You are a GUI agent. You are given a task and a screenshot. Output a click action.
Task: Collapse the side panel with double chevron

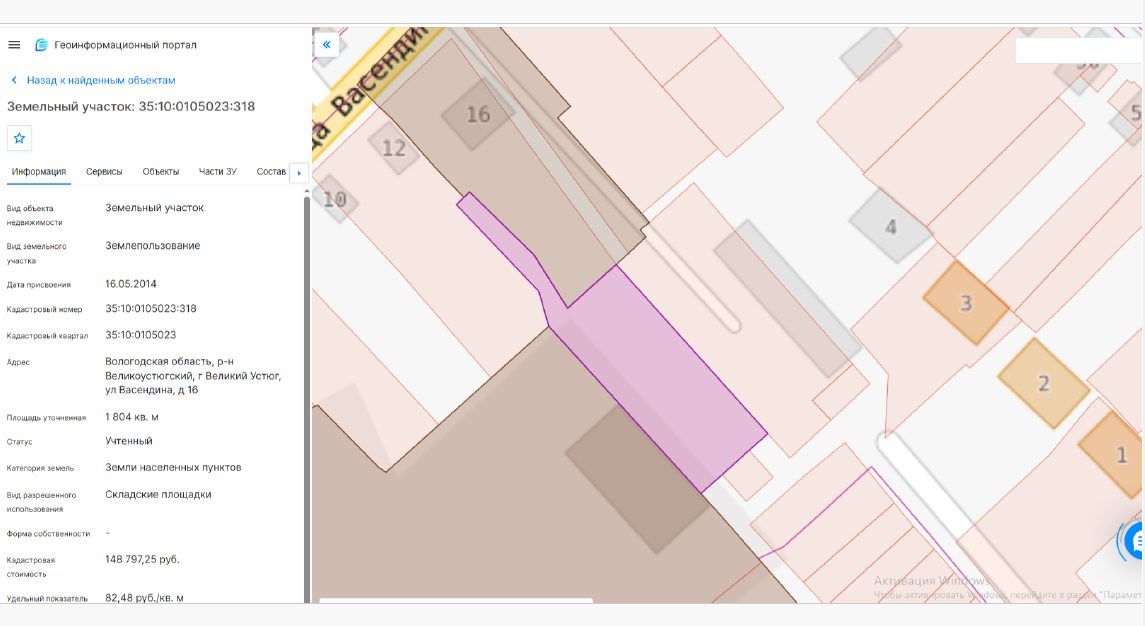[326, 45]
